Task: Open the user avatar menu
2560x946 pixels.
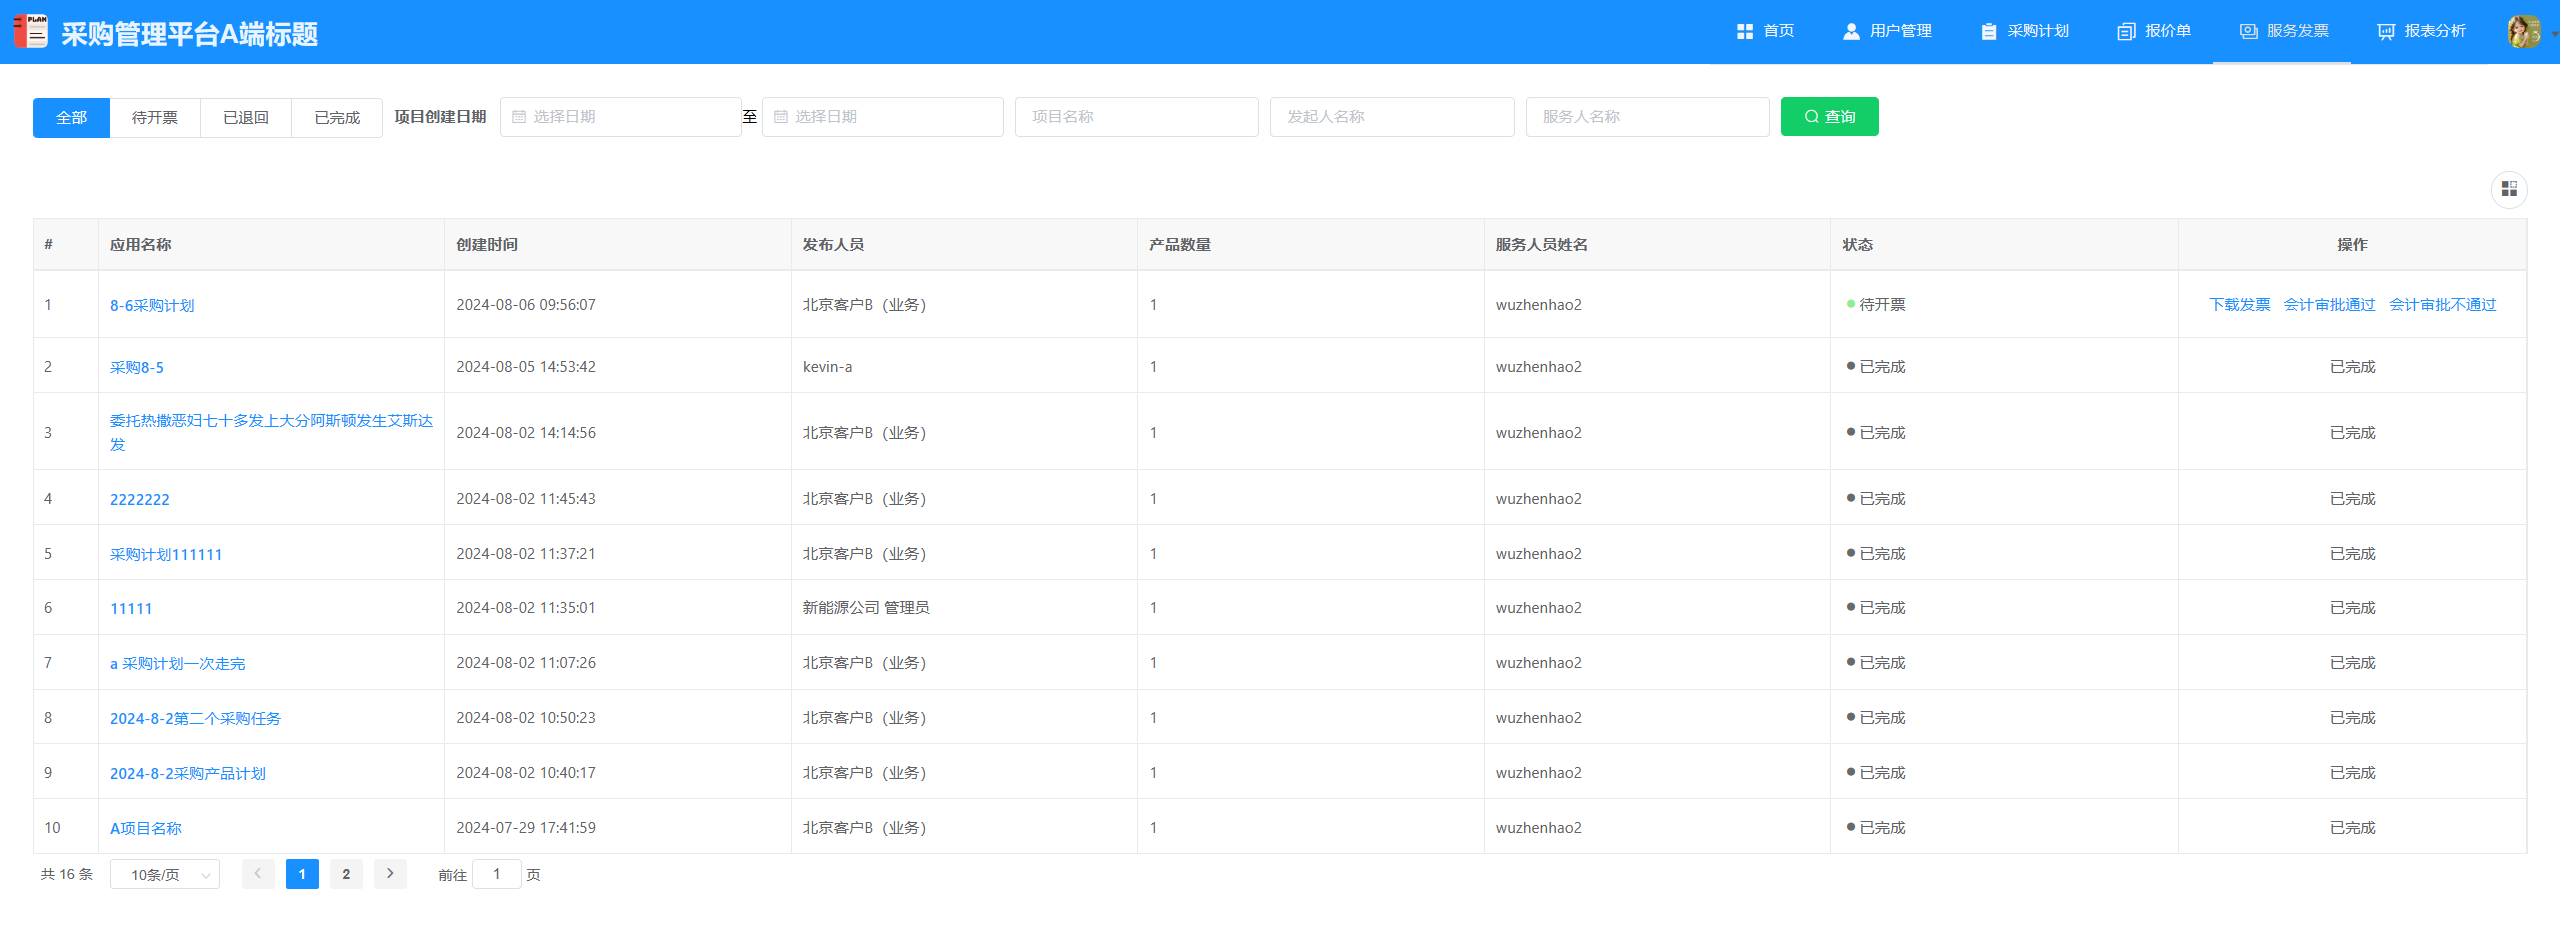Action: [2523, 32]
